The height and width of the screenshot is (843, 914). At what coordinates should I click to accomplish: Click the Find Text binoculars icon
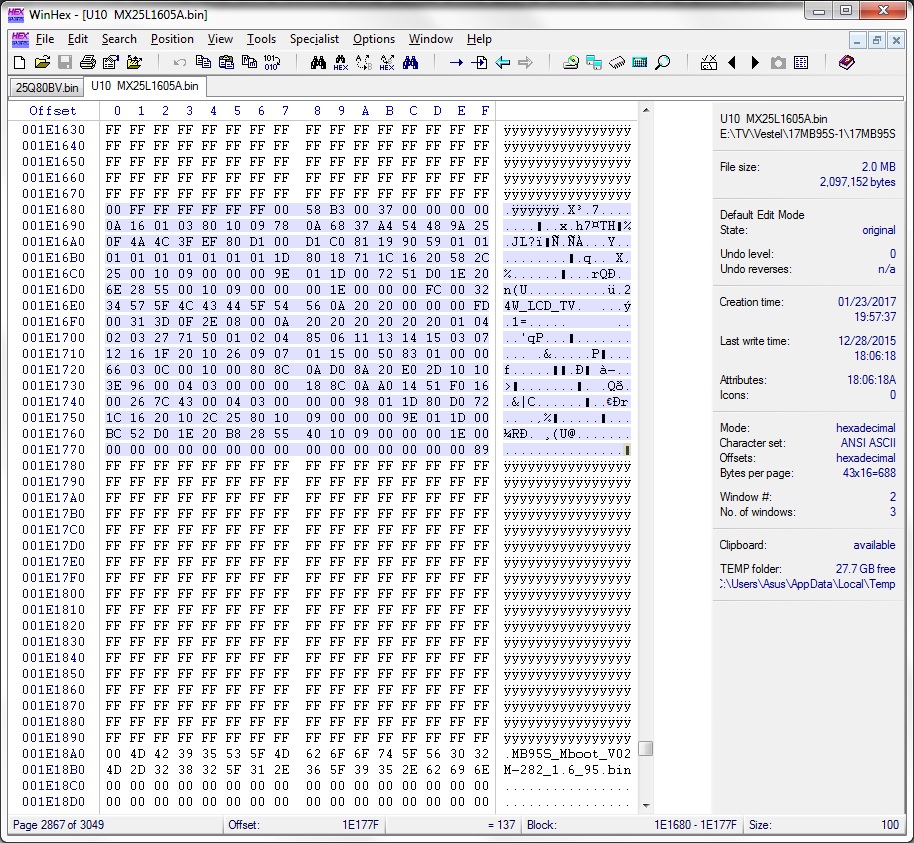pyautogui.click(x=319, y=62)
